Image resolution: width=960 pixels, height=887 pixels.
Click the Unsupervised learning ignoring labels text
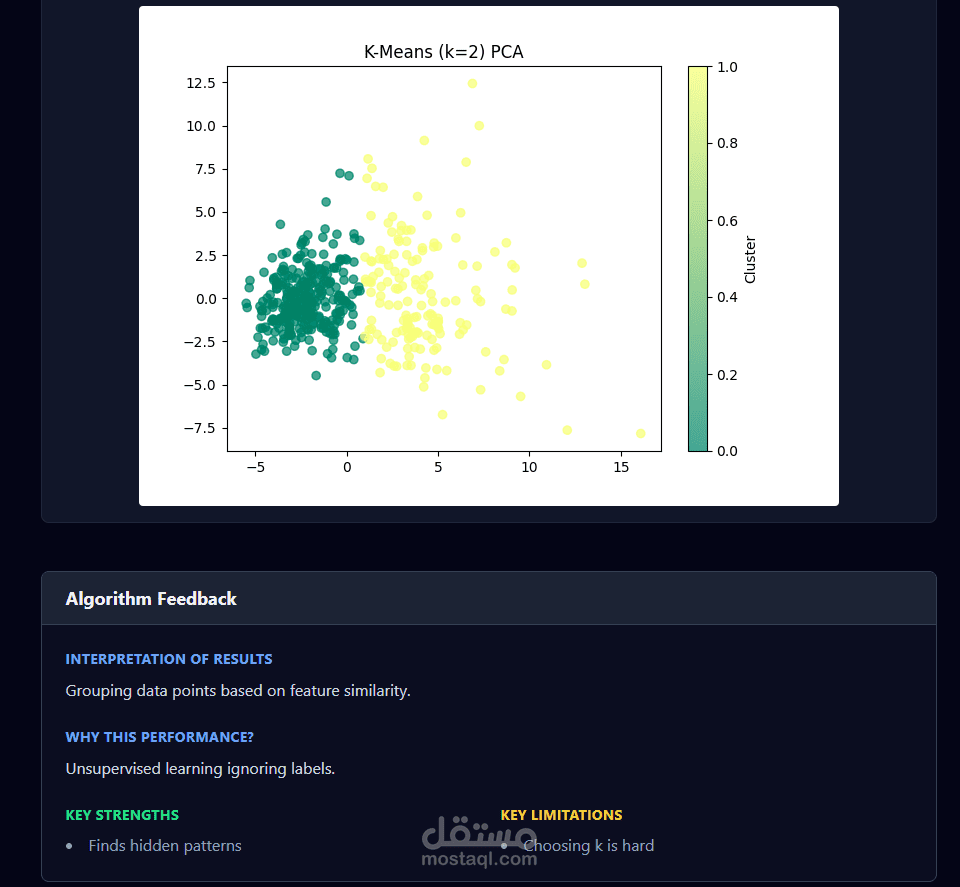[x=200, y=769]
